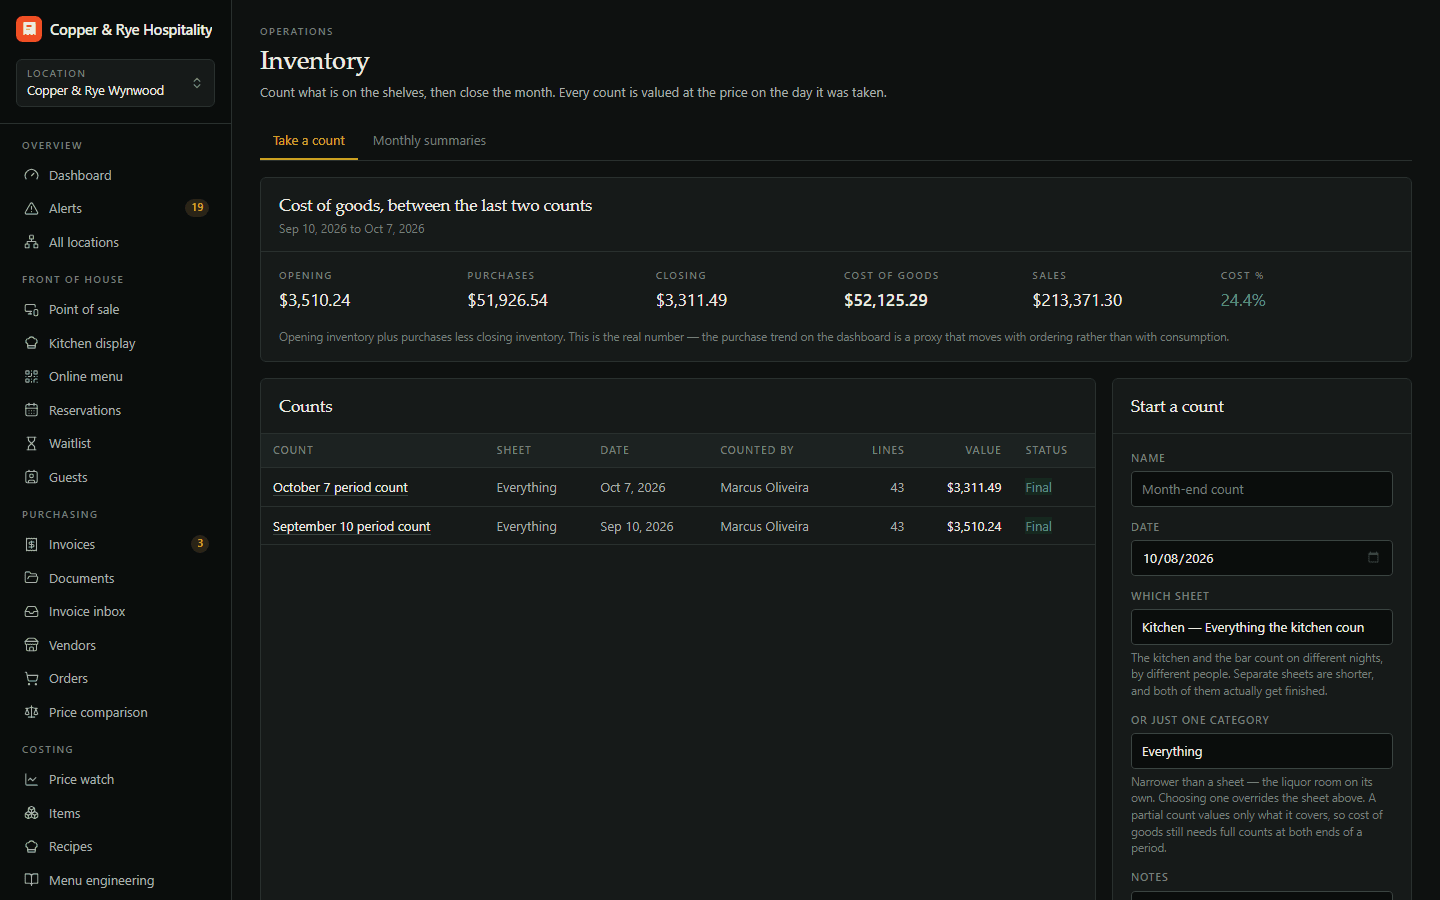Click the Alerts count badge 19
This screenshot has width=1440, height=900.
pos(197,208)
